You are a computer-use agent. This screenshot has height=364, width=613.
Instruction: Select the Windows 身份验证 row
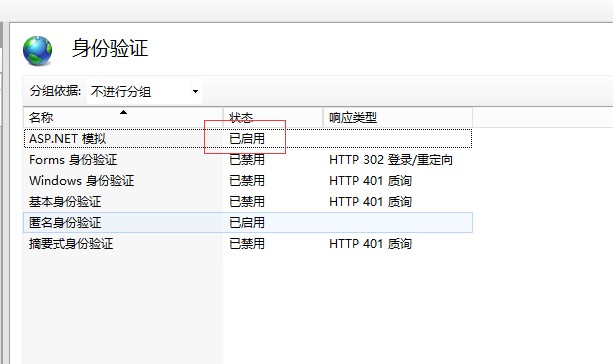[248, 181]
